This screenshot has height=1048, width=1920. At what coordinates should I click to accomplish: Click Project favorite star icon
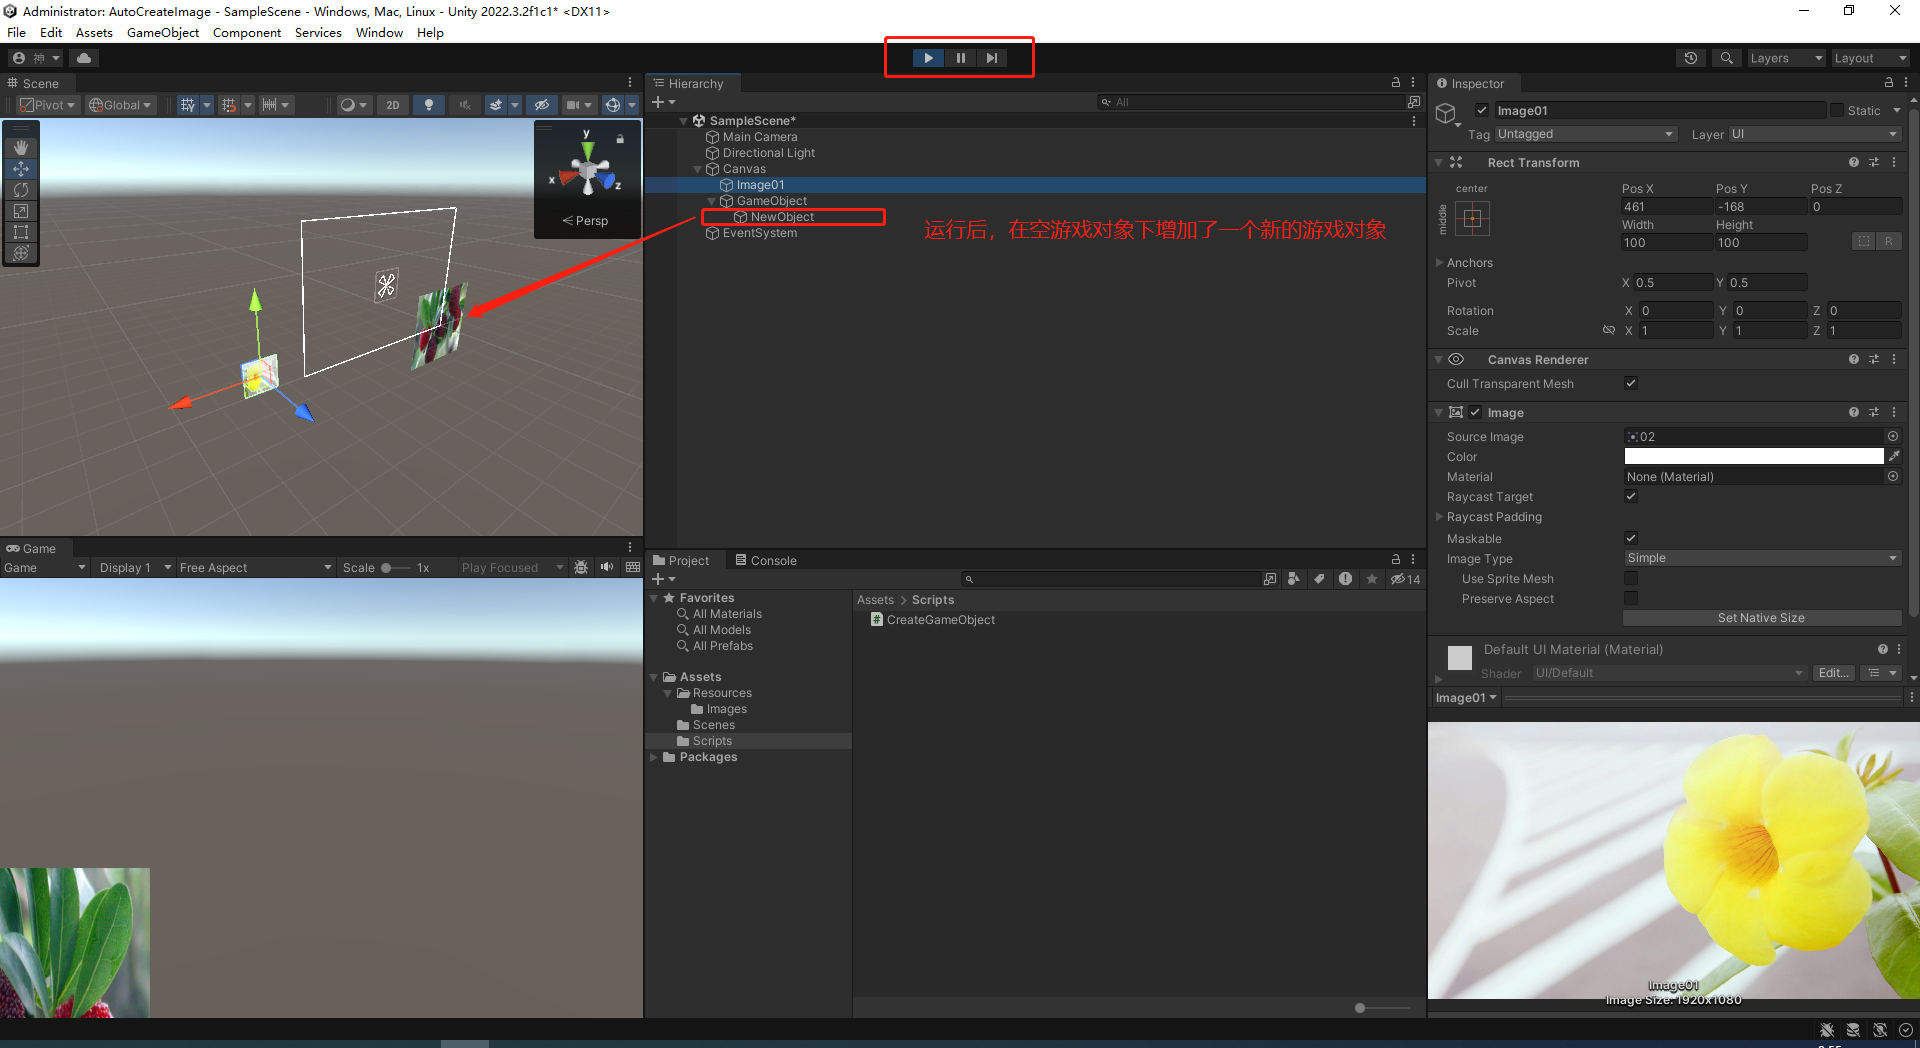pyautogui.click(x=1372, y=579)
